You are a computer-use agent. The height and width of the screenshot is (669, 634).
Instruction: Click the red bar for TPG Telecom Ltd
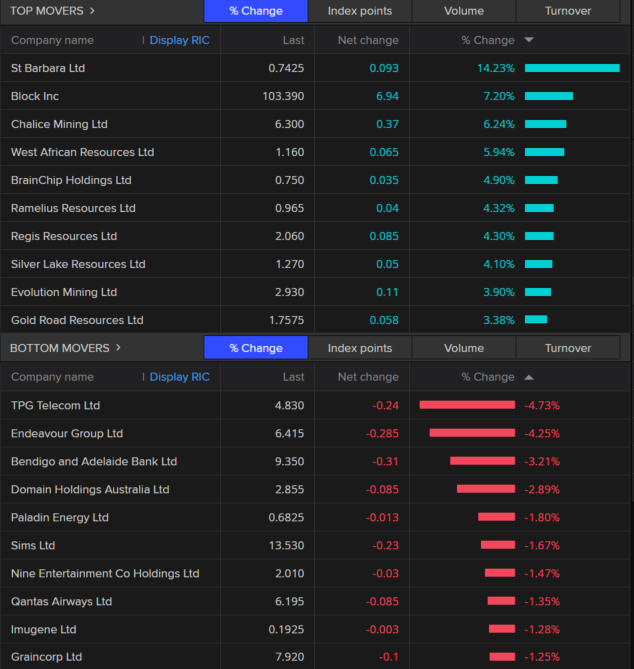coord(467,405)
